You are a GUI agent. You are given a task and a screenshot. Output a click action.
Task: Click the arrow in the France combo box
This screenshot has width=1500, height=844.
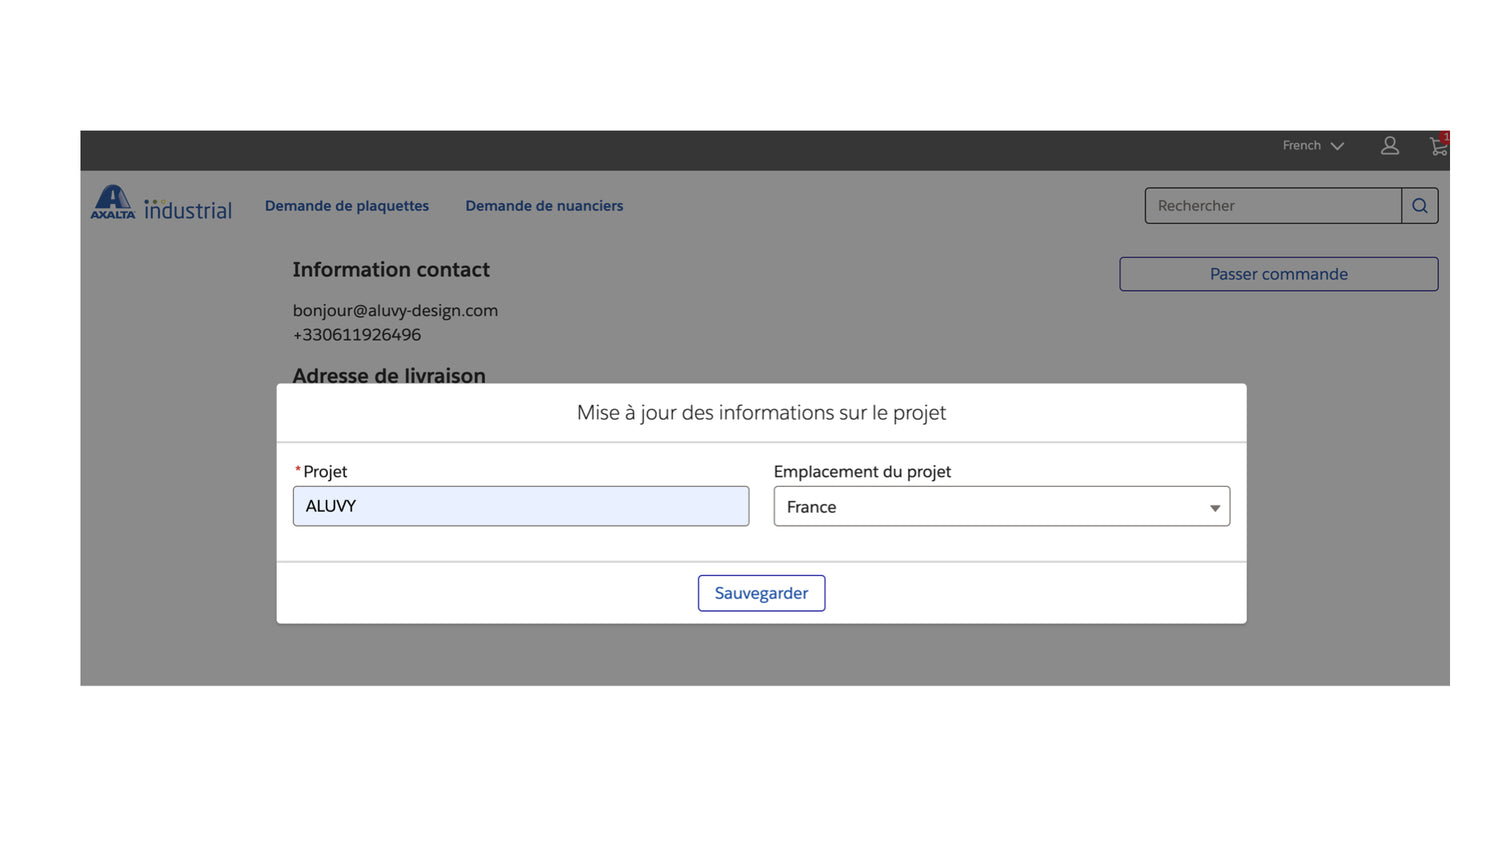(x=1214, y=508)
